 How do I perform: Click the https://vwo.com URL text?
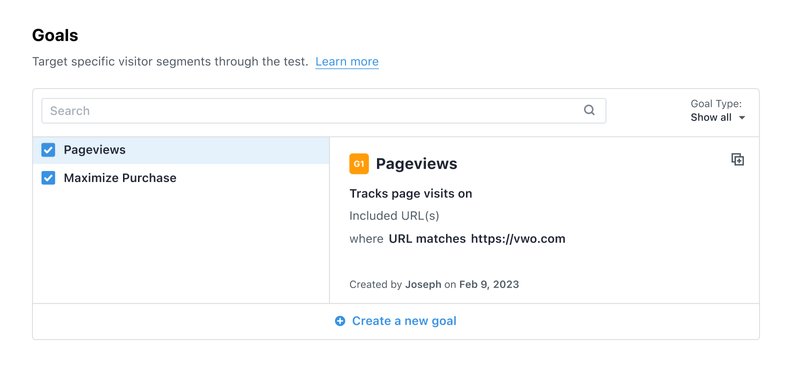(518, 239)
